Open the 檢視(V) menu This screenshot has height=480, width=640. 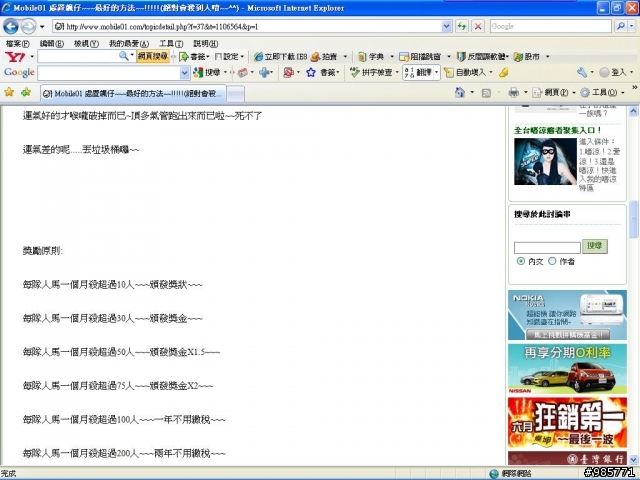tap(86, 44)
